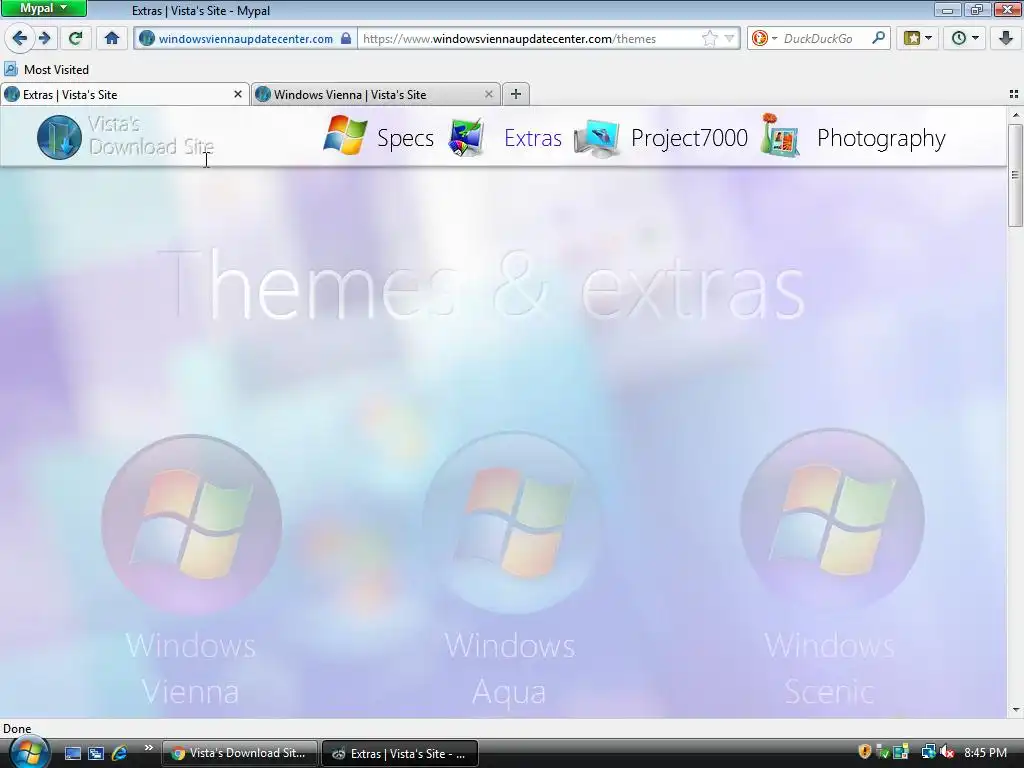
Task: Open the Photography navigation link
Action: coord(881,138)
